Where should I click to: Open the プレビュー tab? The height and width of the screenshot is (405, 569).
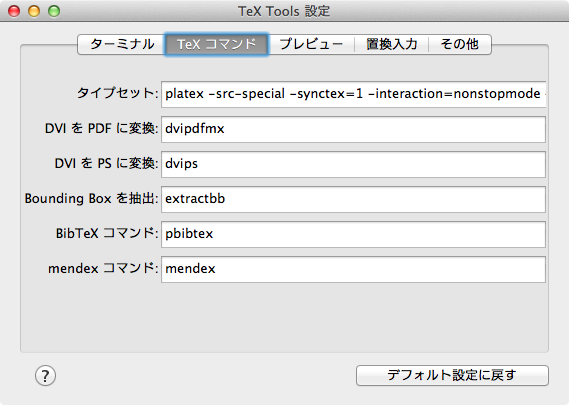pos(311,44)
